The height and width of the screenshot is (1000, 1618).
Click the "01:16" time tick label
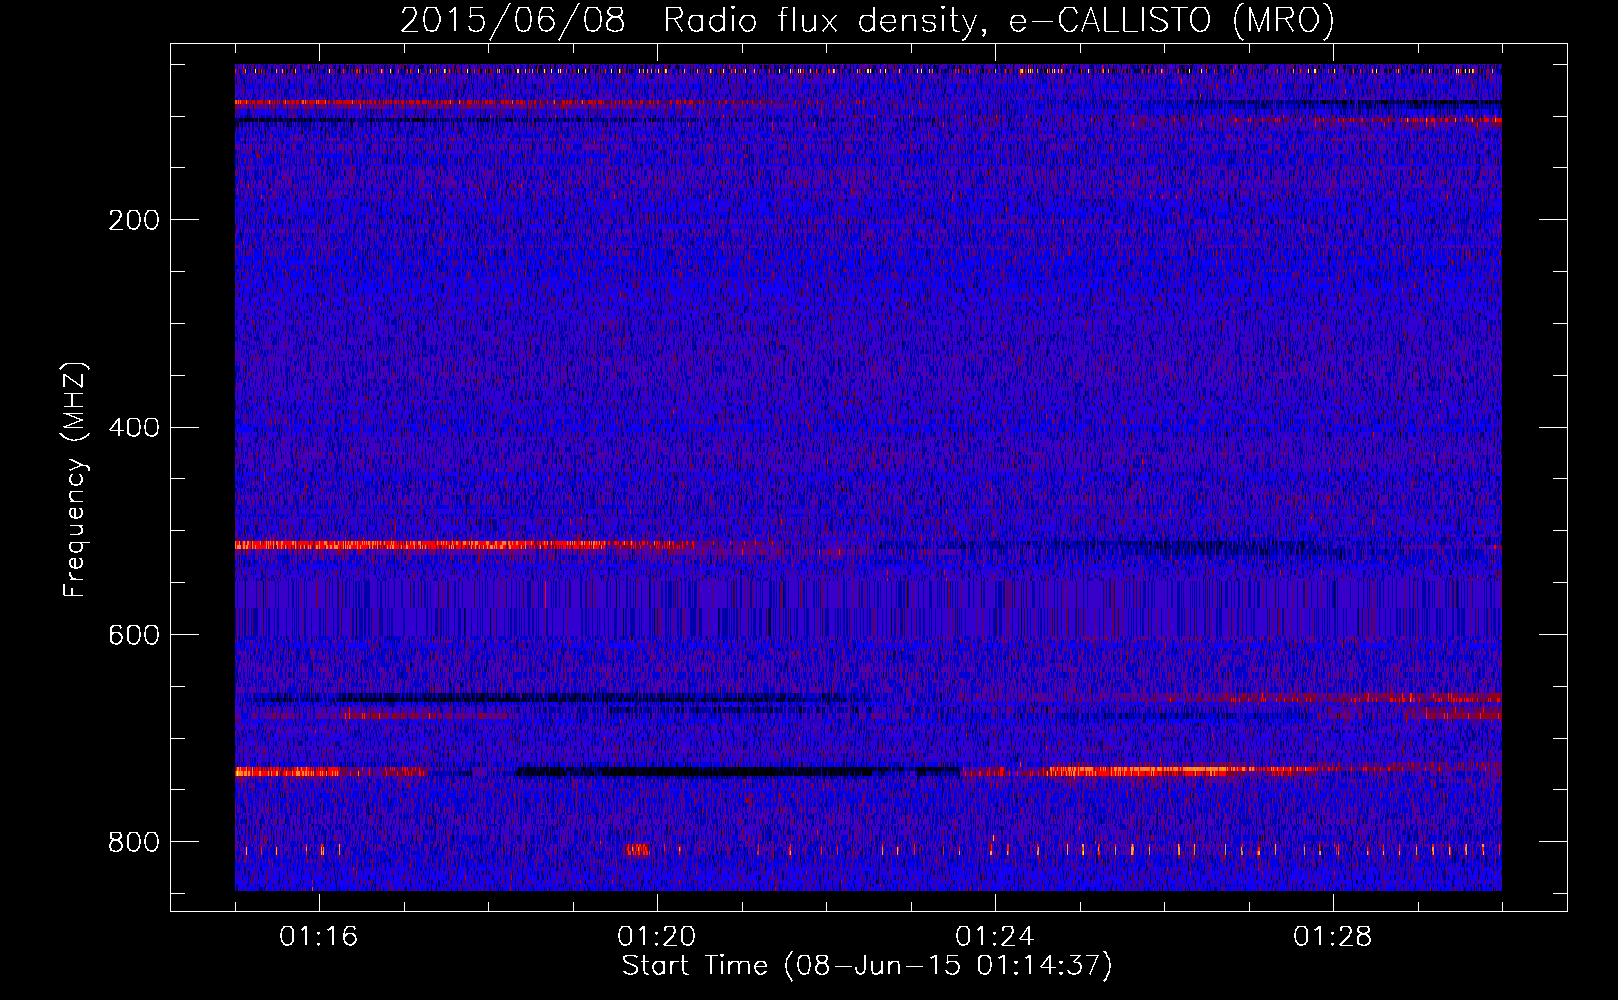point(319,937)
